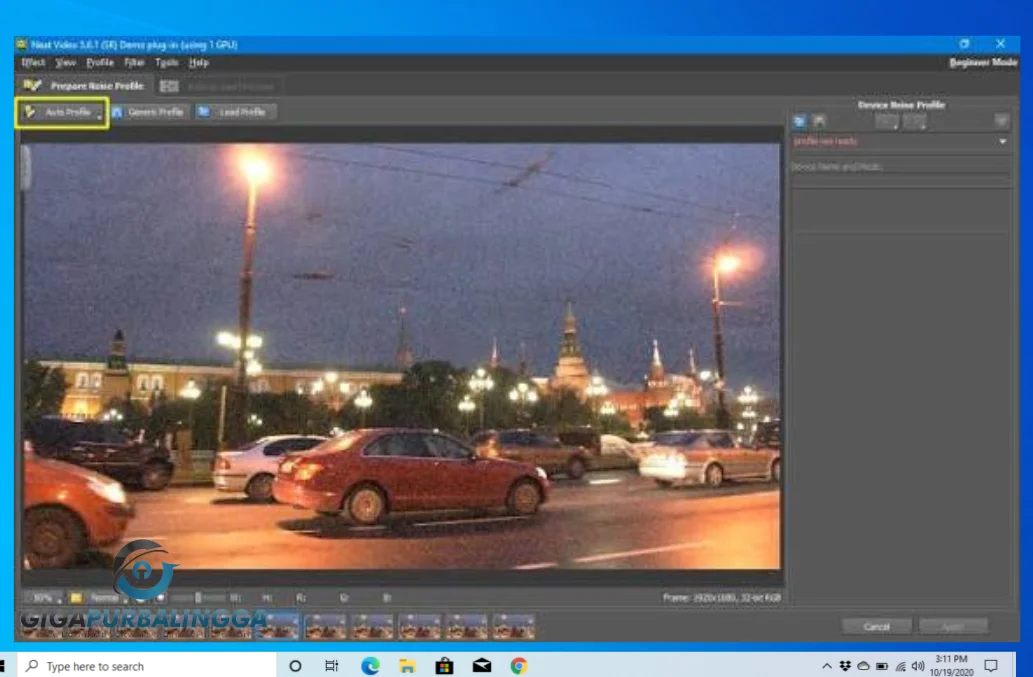This screenshot has height=677, width=1033.
Task: Click the left edge handle of the viewer
Action: [25, 169]
